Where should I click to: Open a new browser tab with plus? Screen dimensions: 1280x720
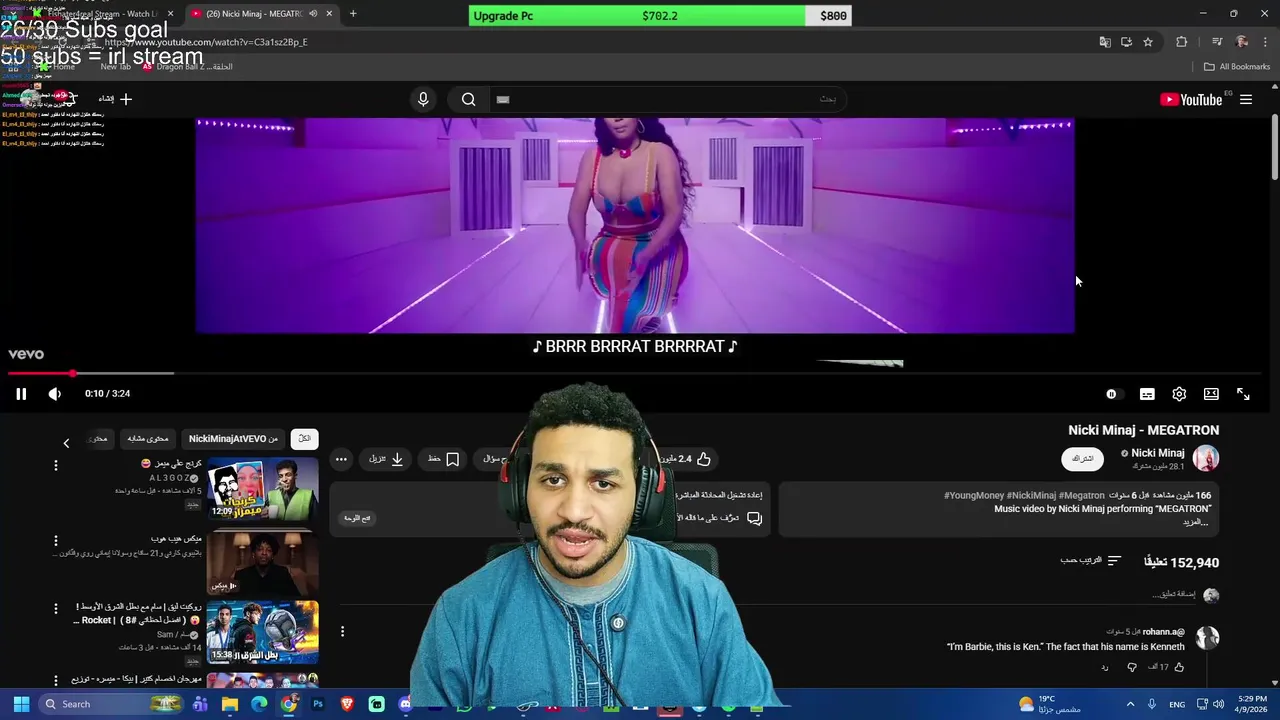click(353, 14)
